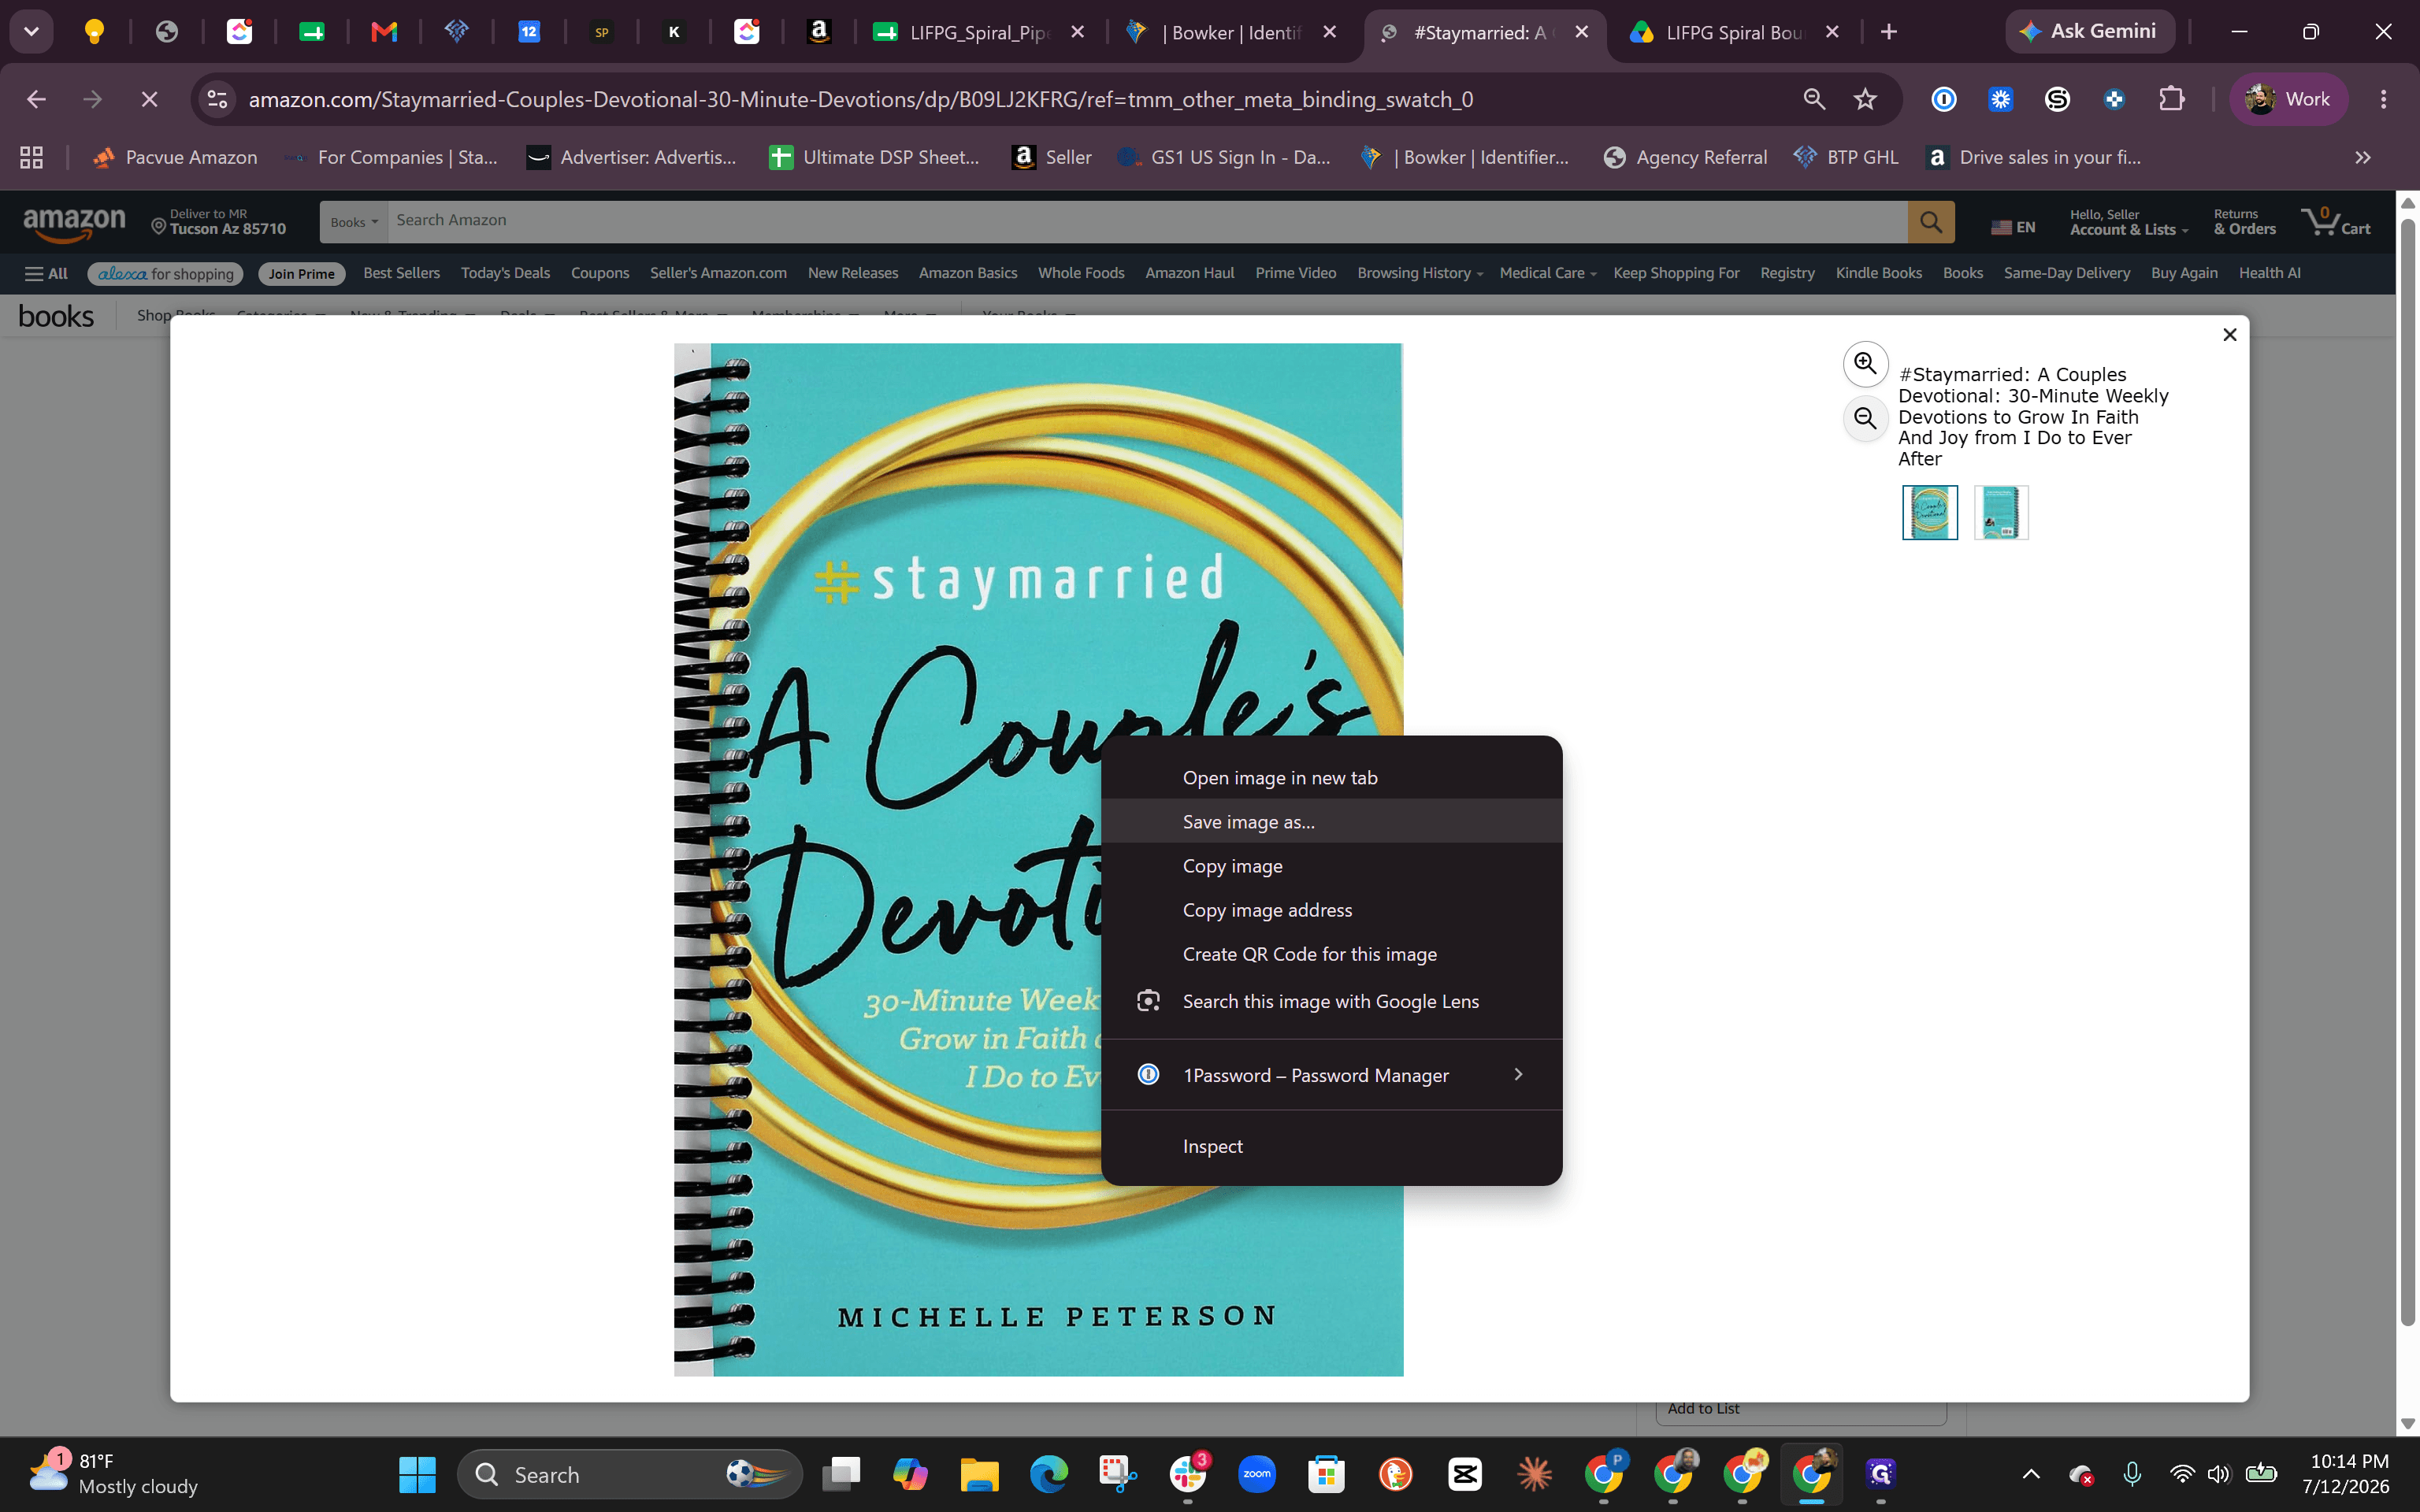Open the All hamburger menu

46,273
